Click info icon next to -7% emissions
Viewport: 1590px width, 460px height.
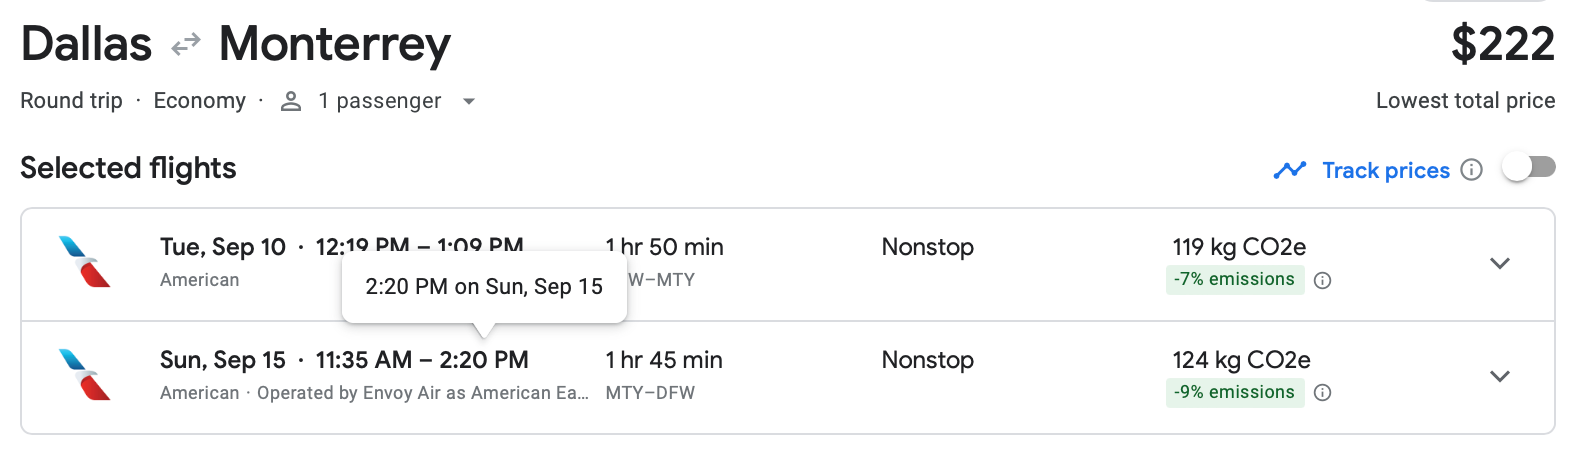click(x=1322, y=280)
